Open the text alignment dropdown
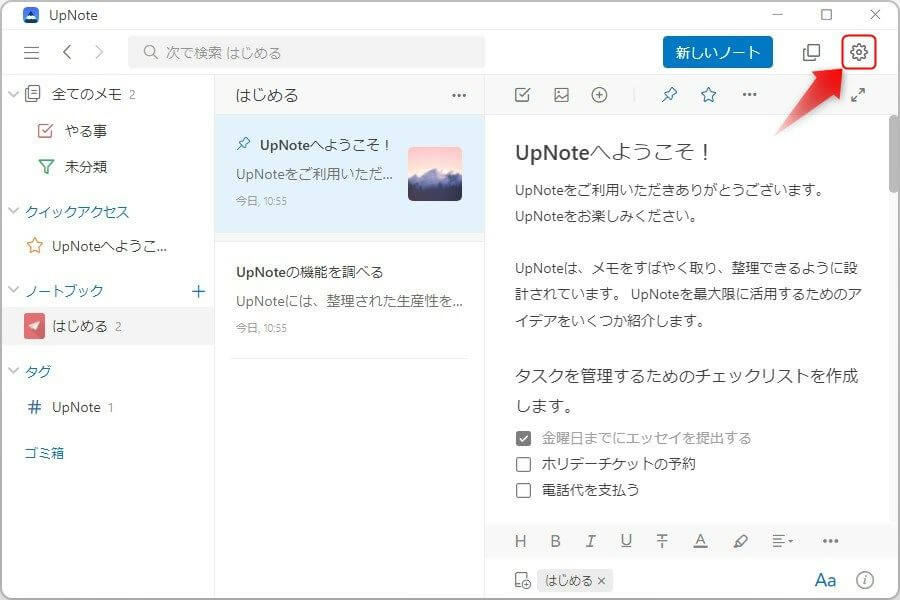Image resolution: width=900 pixels, height=600 pixels. (x=782, y=541)
